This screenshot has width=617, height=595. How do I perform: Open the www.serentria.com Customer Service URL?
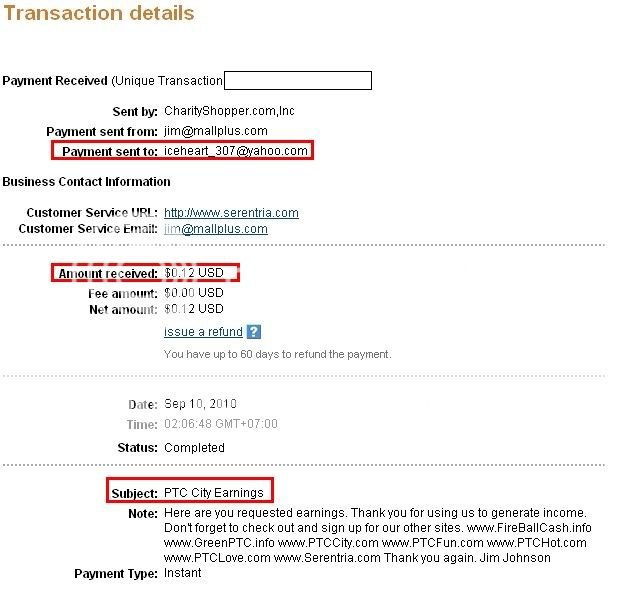click(231, 212)
